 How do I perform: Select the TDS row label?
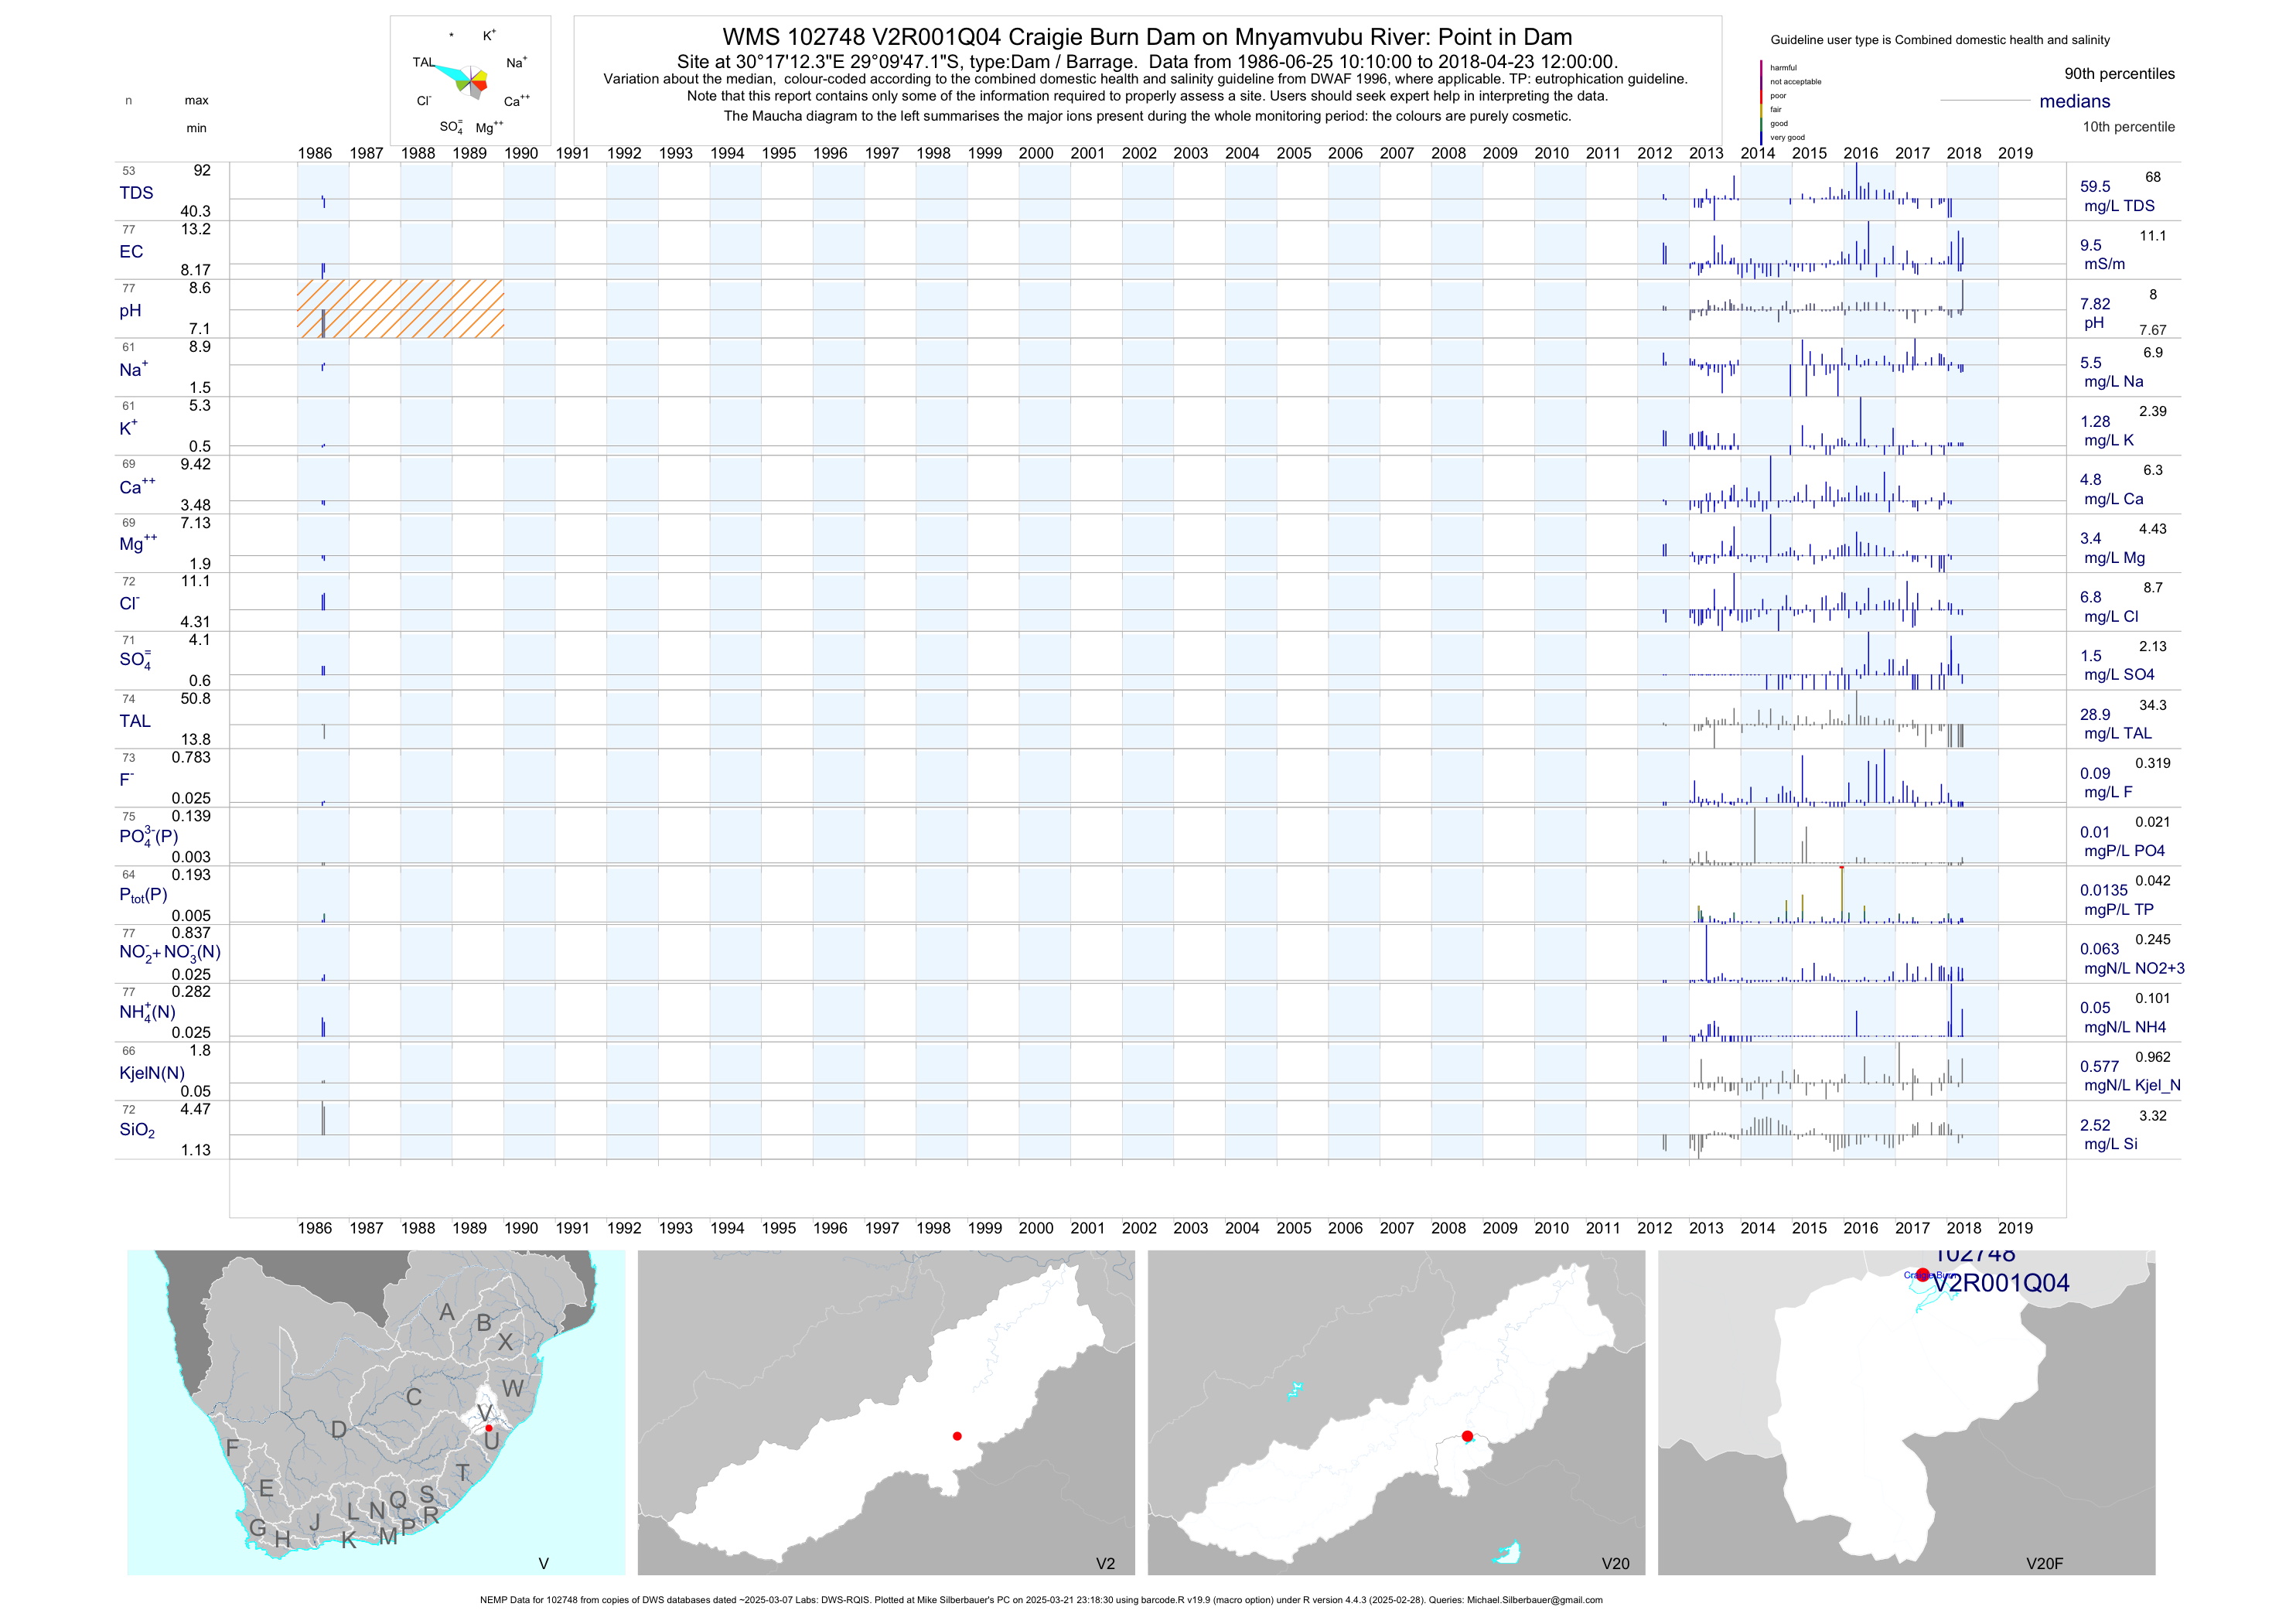click(136, 193)
